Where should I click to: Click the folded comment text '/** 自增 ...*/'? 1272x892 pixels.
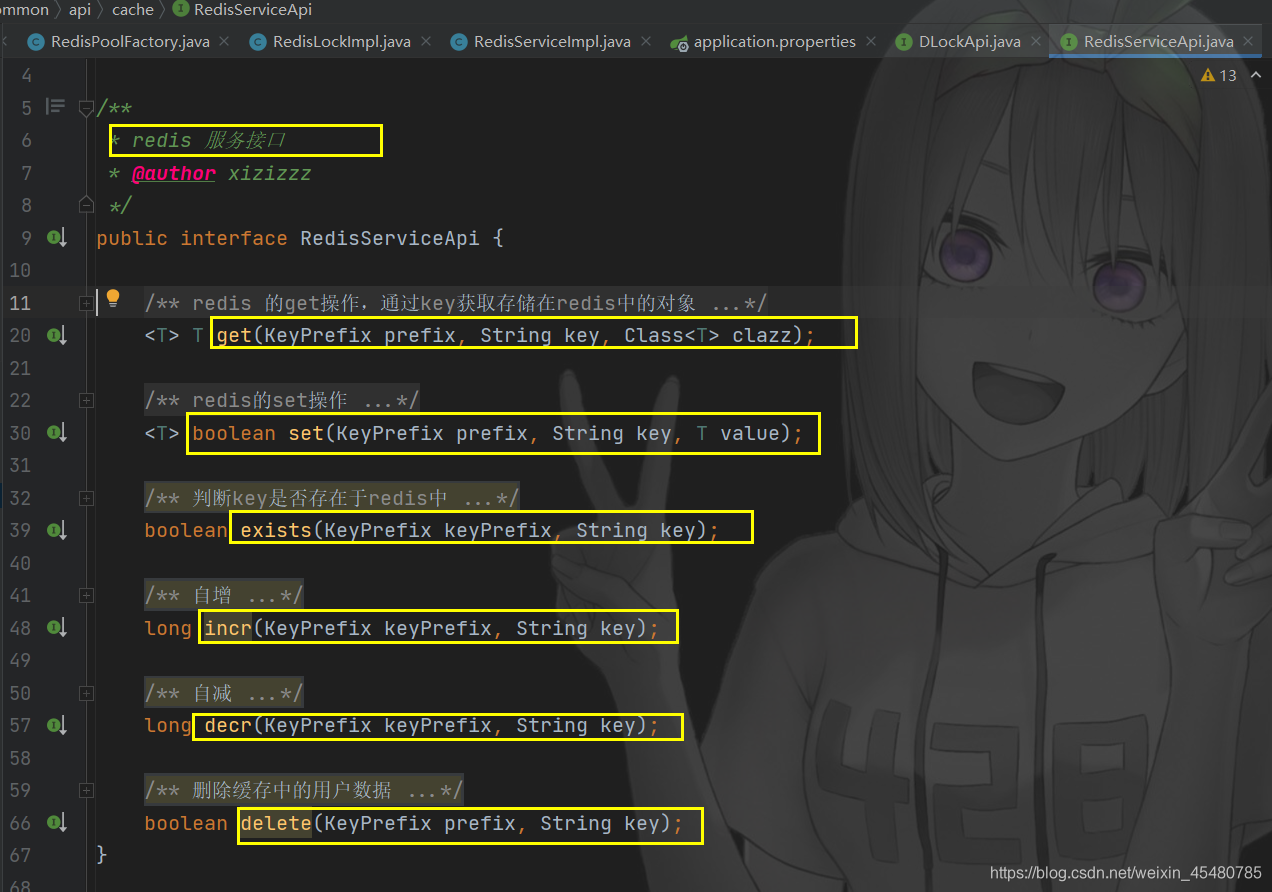coord(223,596)
